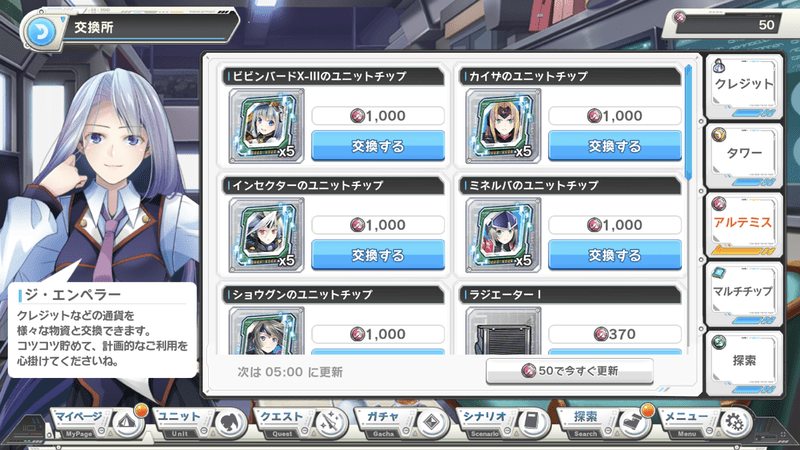The image size is (800, 450).
Task: Exchange for インセクター unit chip
Action: [x=378, y=255]
